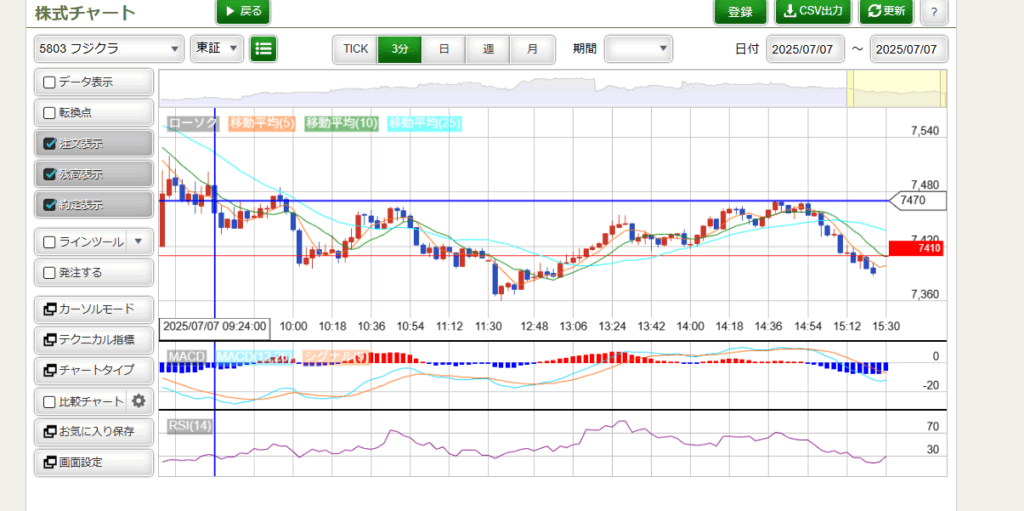Image resolution: width=1024 pixels, height=511 pixels.
Task: Open テクニカル指標 settings
Action: 94,340
